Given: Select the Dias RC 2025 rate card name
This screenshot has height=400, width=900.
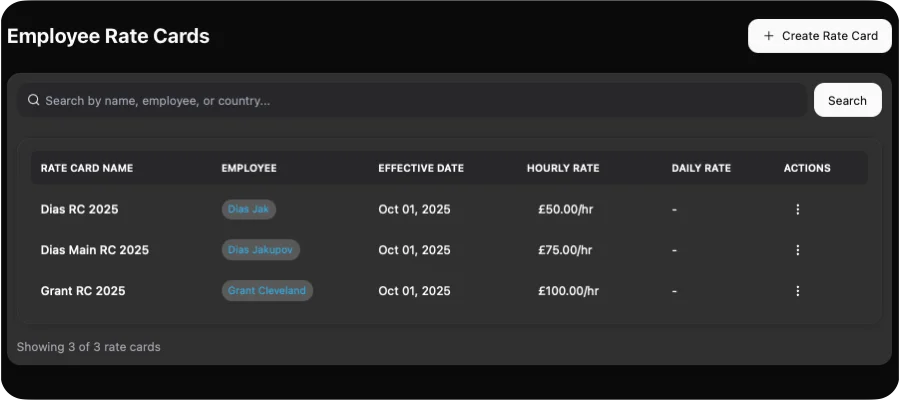Looking at the screenshot, I should tap(86, 209).
